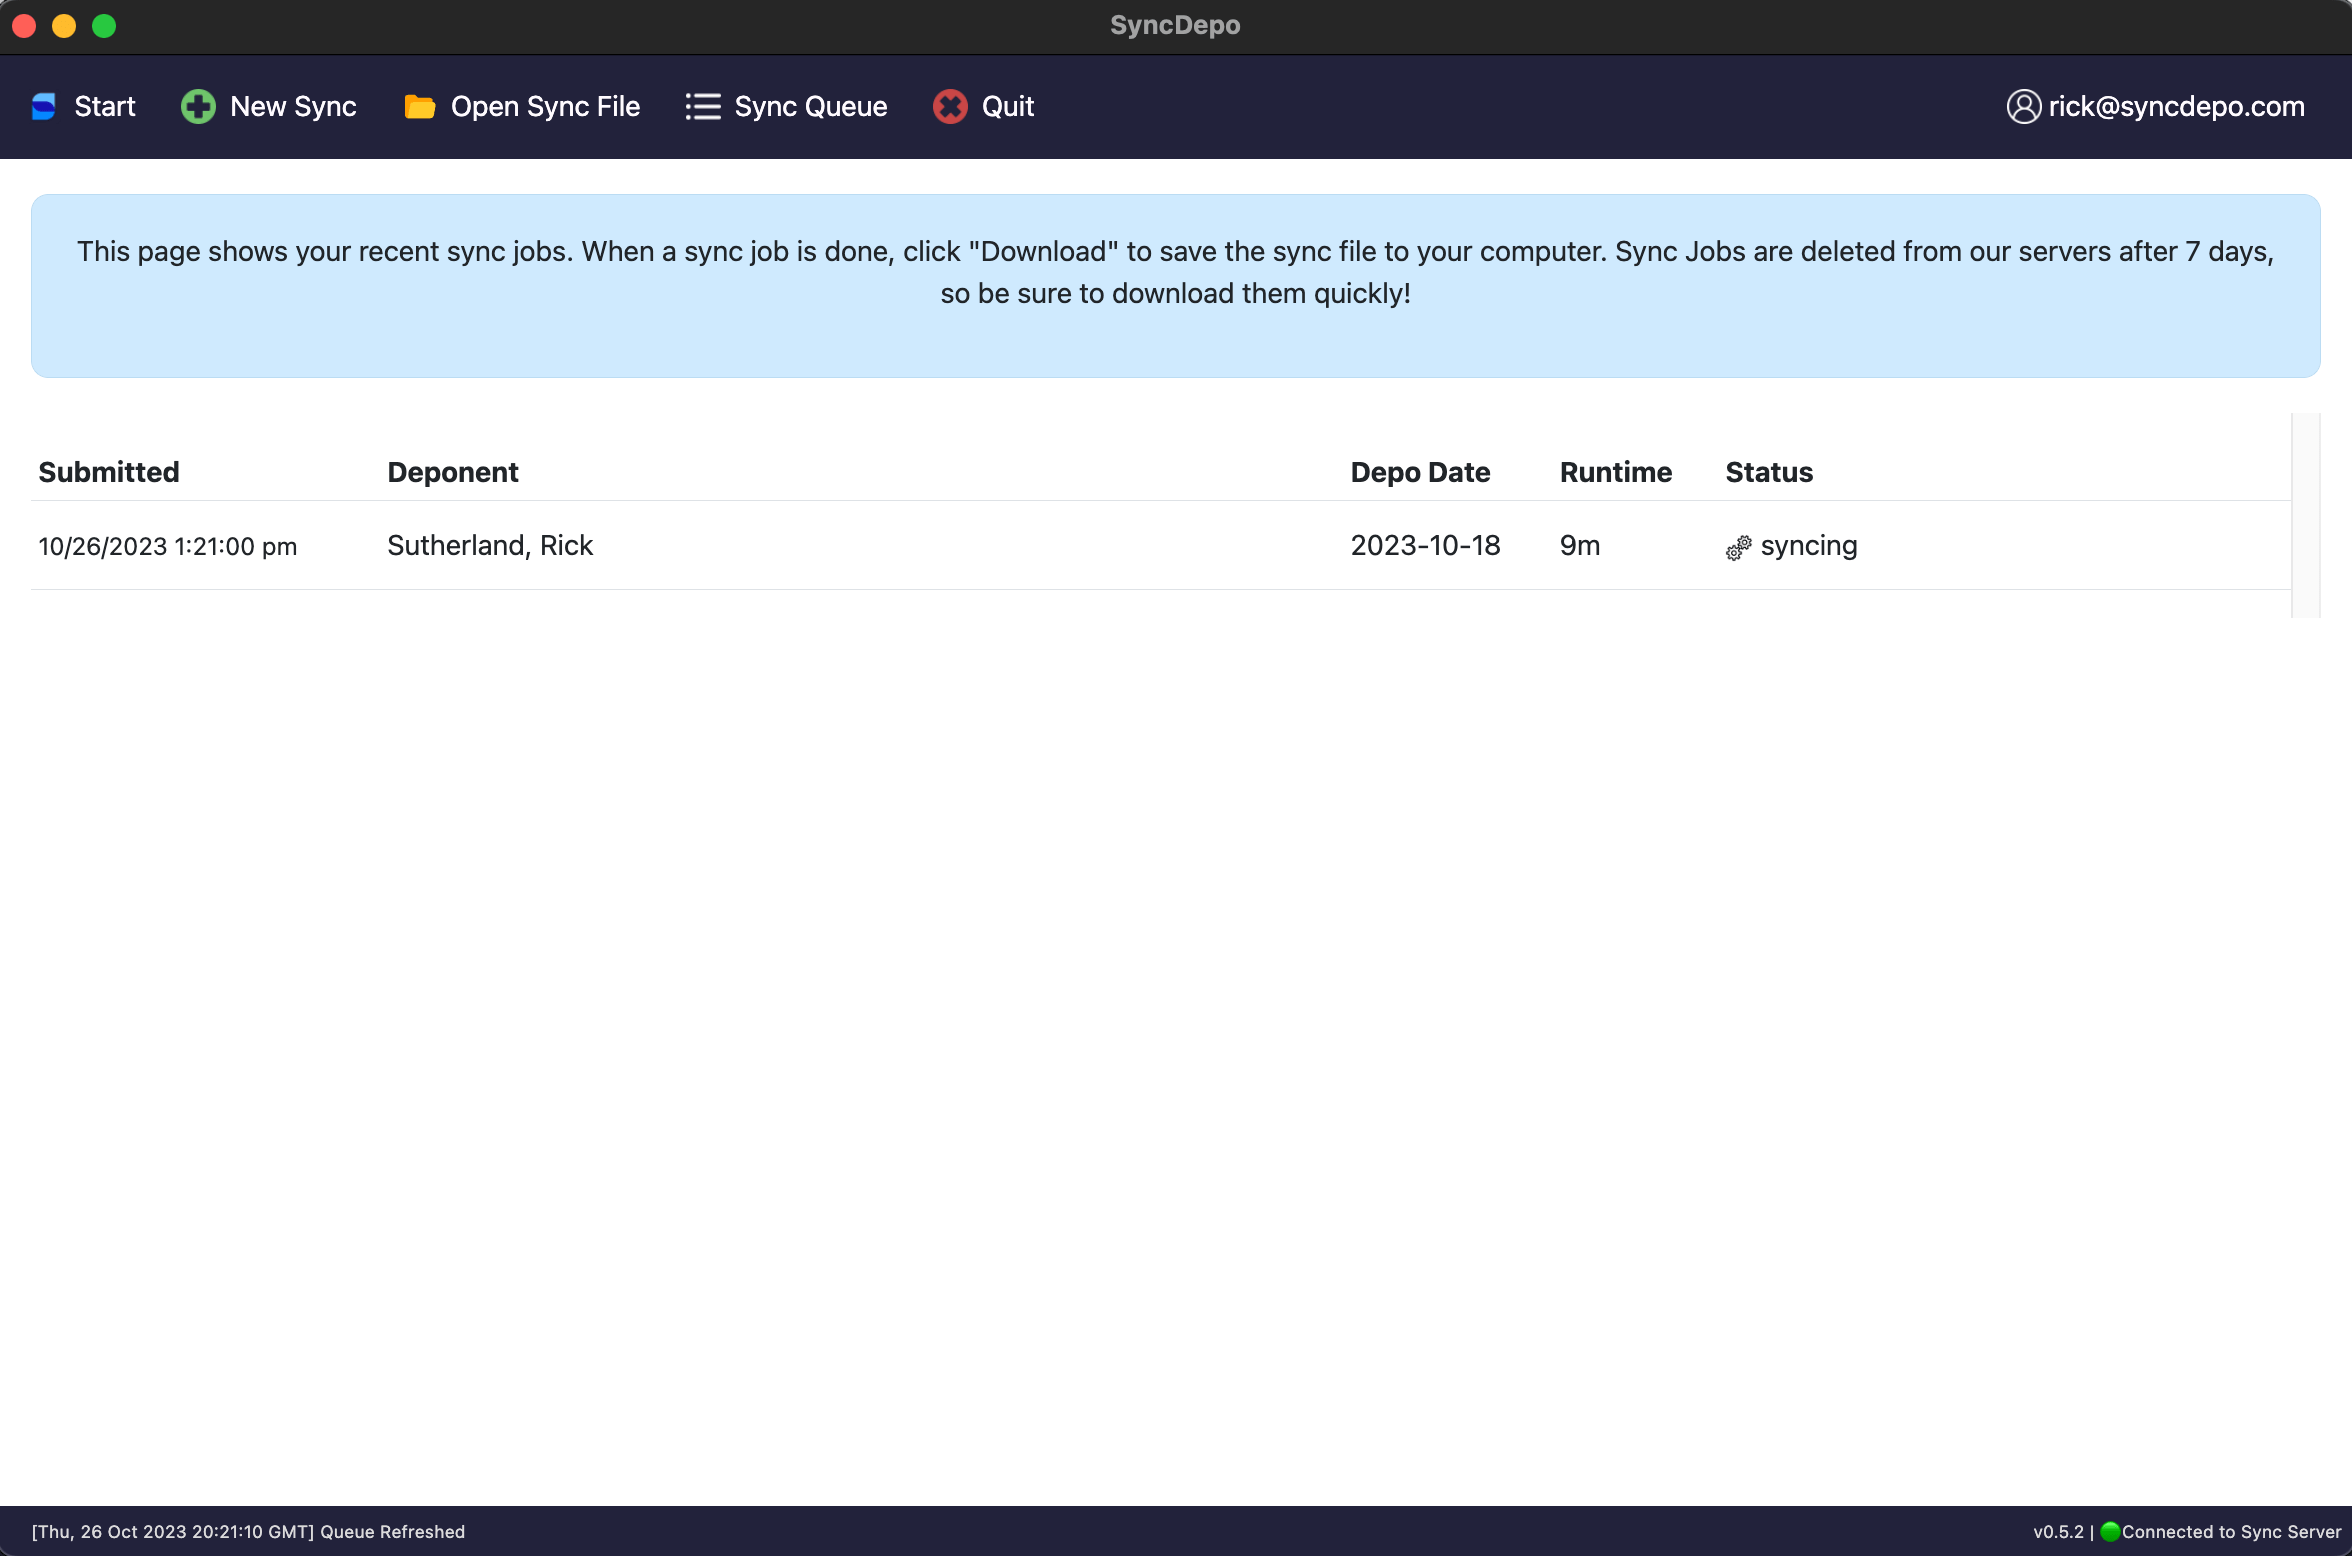
Task: Click the New Sync icon
Action: pyautogui.click(x=198, y=106)
